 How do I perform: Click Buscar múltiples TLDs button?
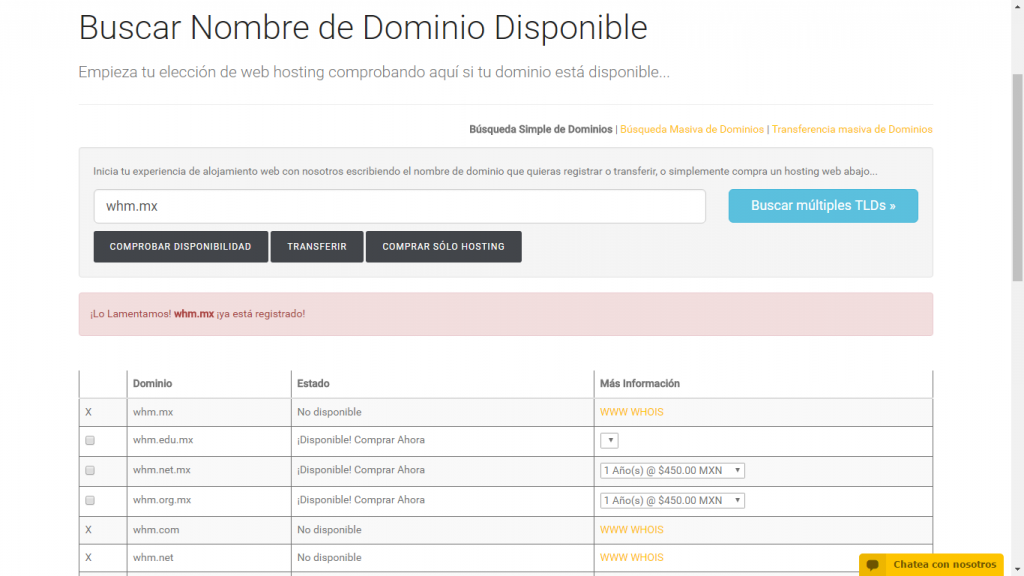[x=822, y=206]
